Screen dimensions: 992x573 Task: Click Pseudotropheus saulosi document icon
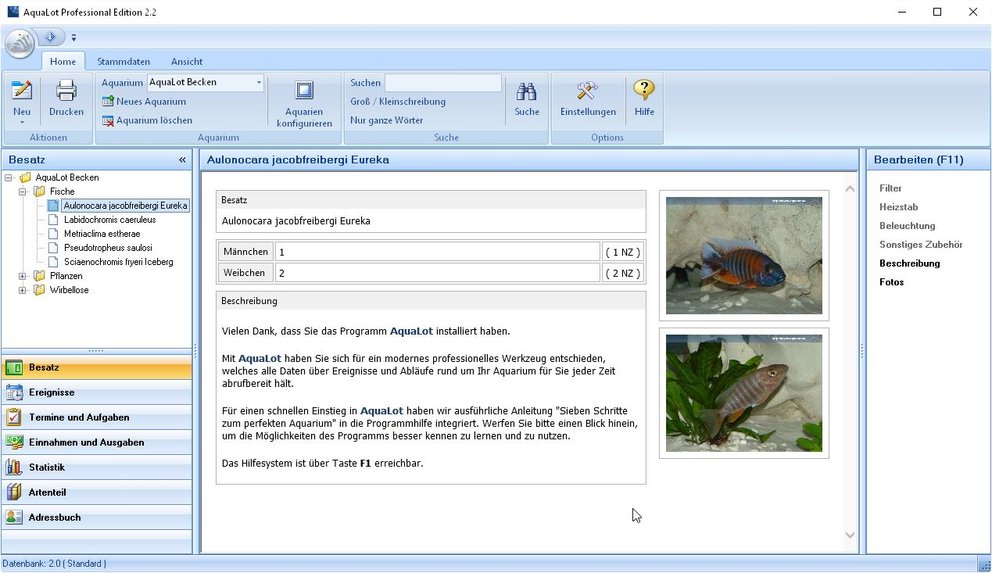pyautogui.click(x=54, y=247)
